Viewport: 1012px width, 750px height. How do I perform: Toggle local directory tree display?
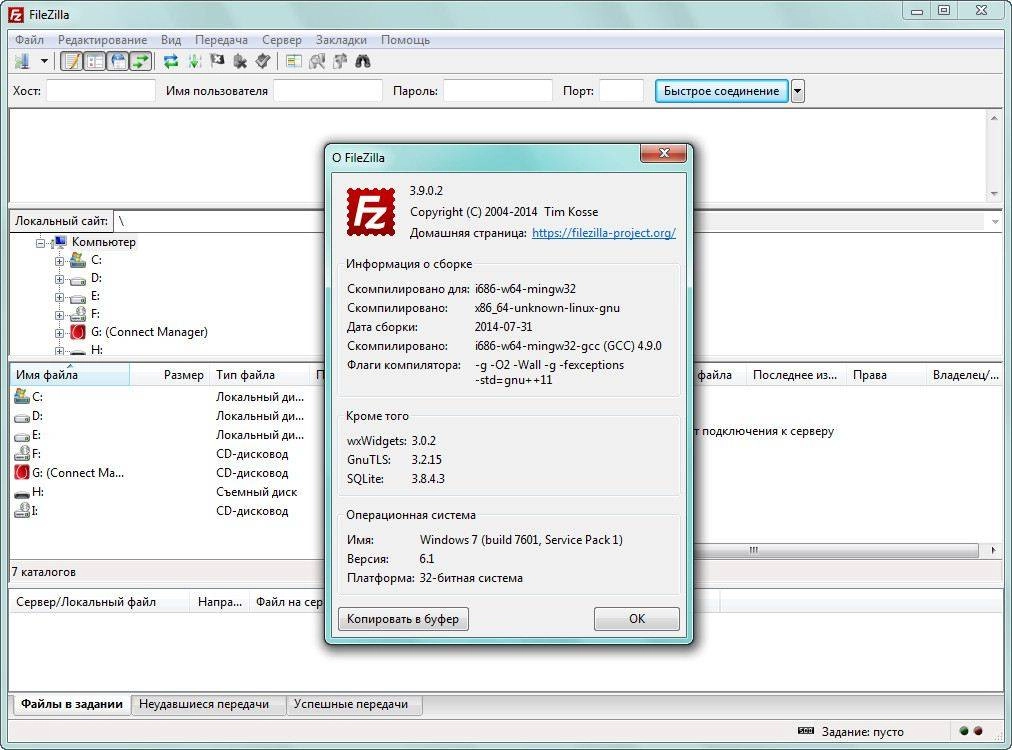(x=95, y=61)
